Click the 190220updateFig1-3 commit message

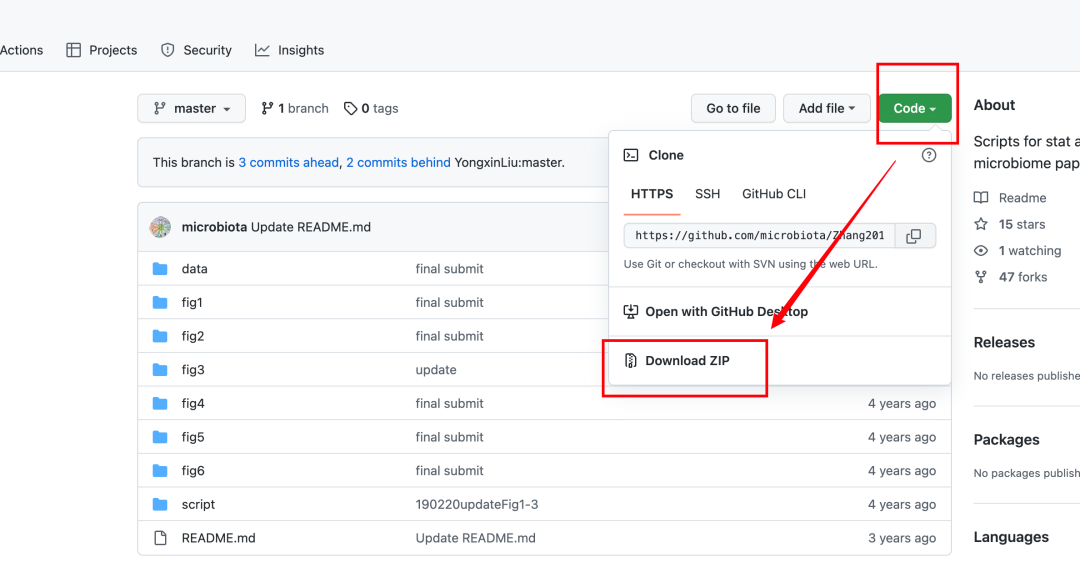(x=477, y=504)
